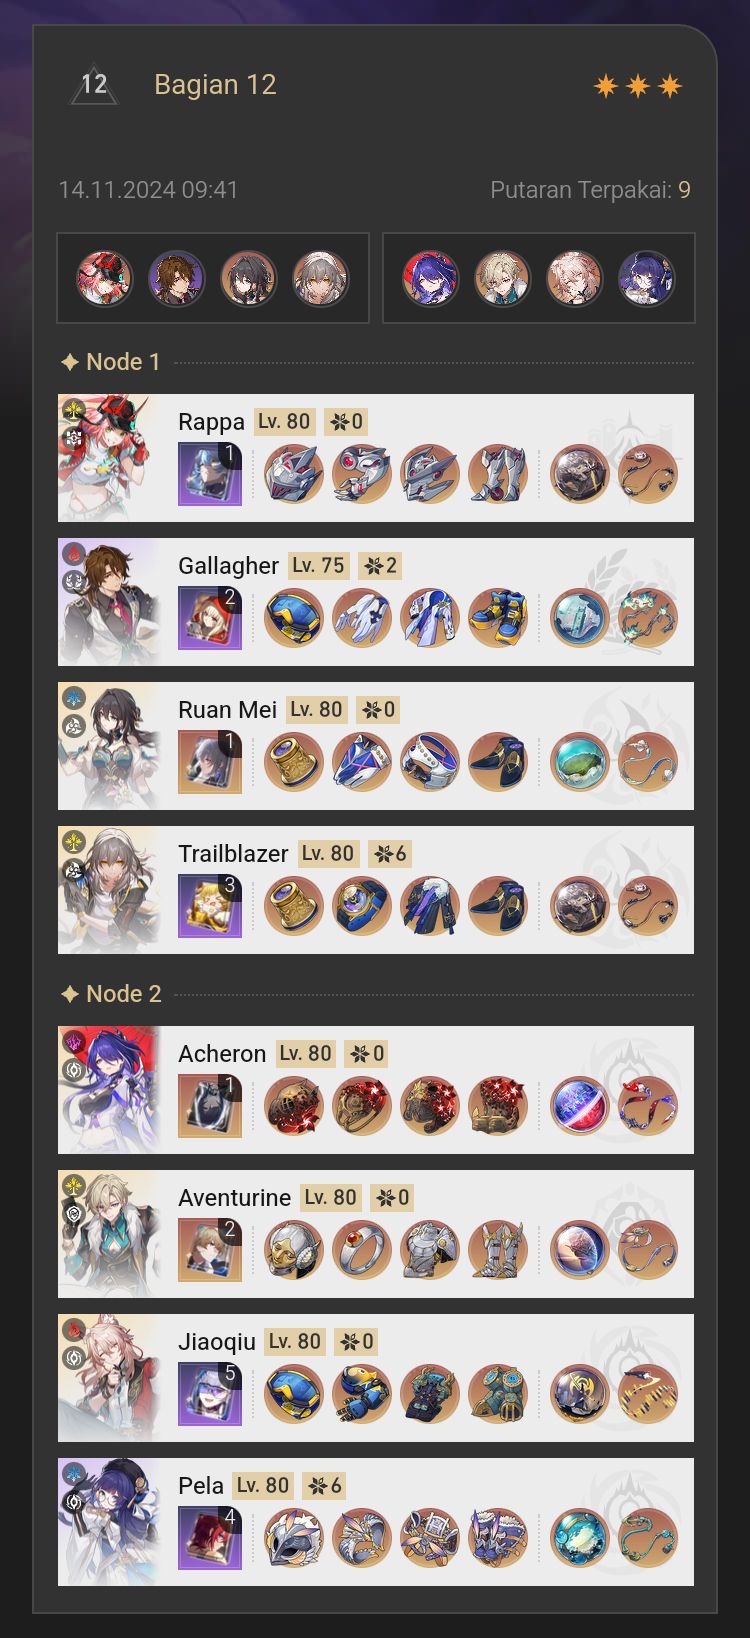Screen dimensions: 750x1638
Task: Select Acheron's hands relic icon
Action: click(x=362, y=1106)
